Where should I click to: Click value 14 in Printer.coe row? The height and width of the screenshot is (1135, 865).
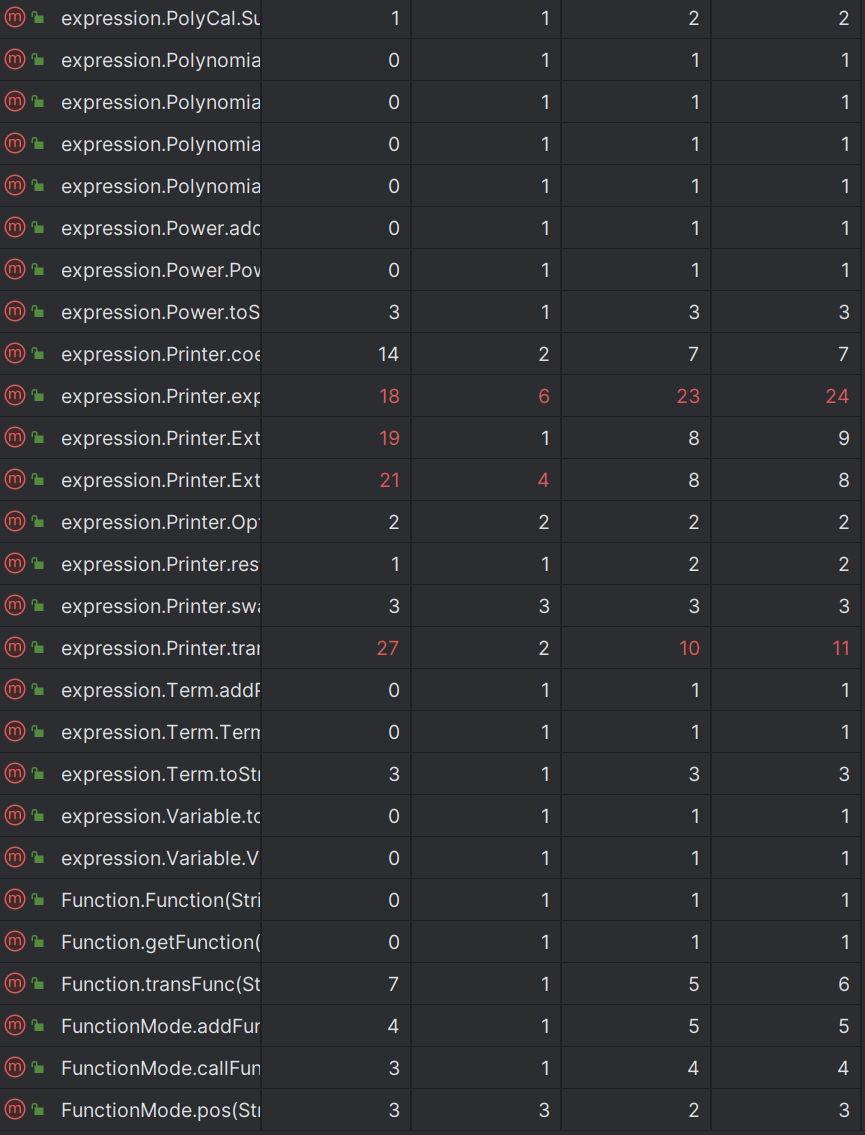389,354
